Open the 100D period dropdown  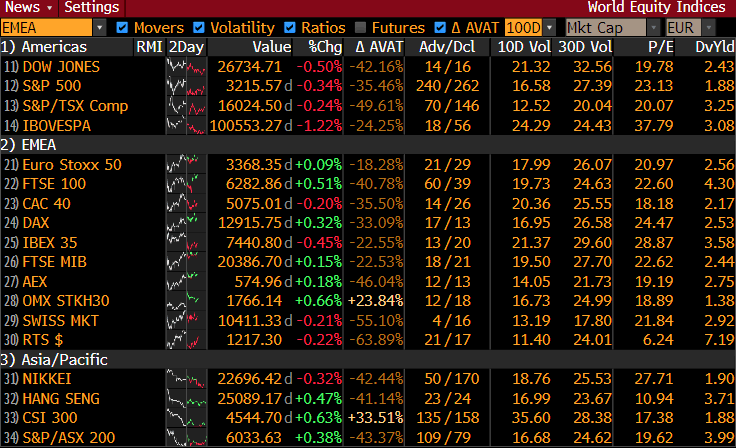[549, 28]
